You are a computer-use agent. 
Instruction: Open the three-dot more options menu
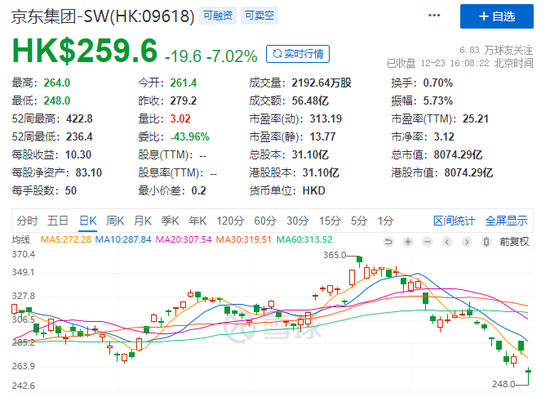434,15
